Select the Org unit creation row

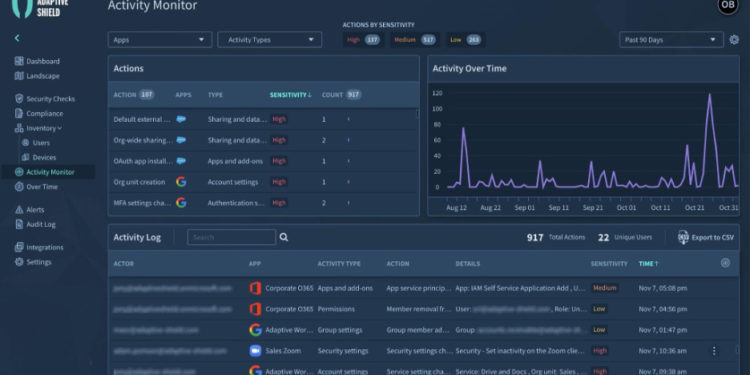(x=263, y=182)
